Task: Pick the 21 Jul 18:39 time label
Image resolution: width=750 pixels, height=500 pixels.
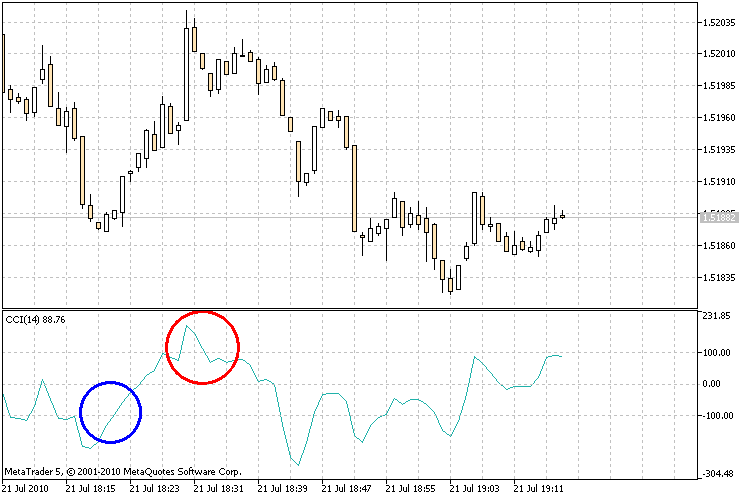Action: pos(282,489)
